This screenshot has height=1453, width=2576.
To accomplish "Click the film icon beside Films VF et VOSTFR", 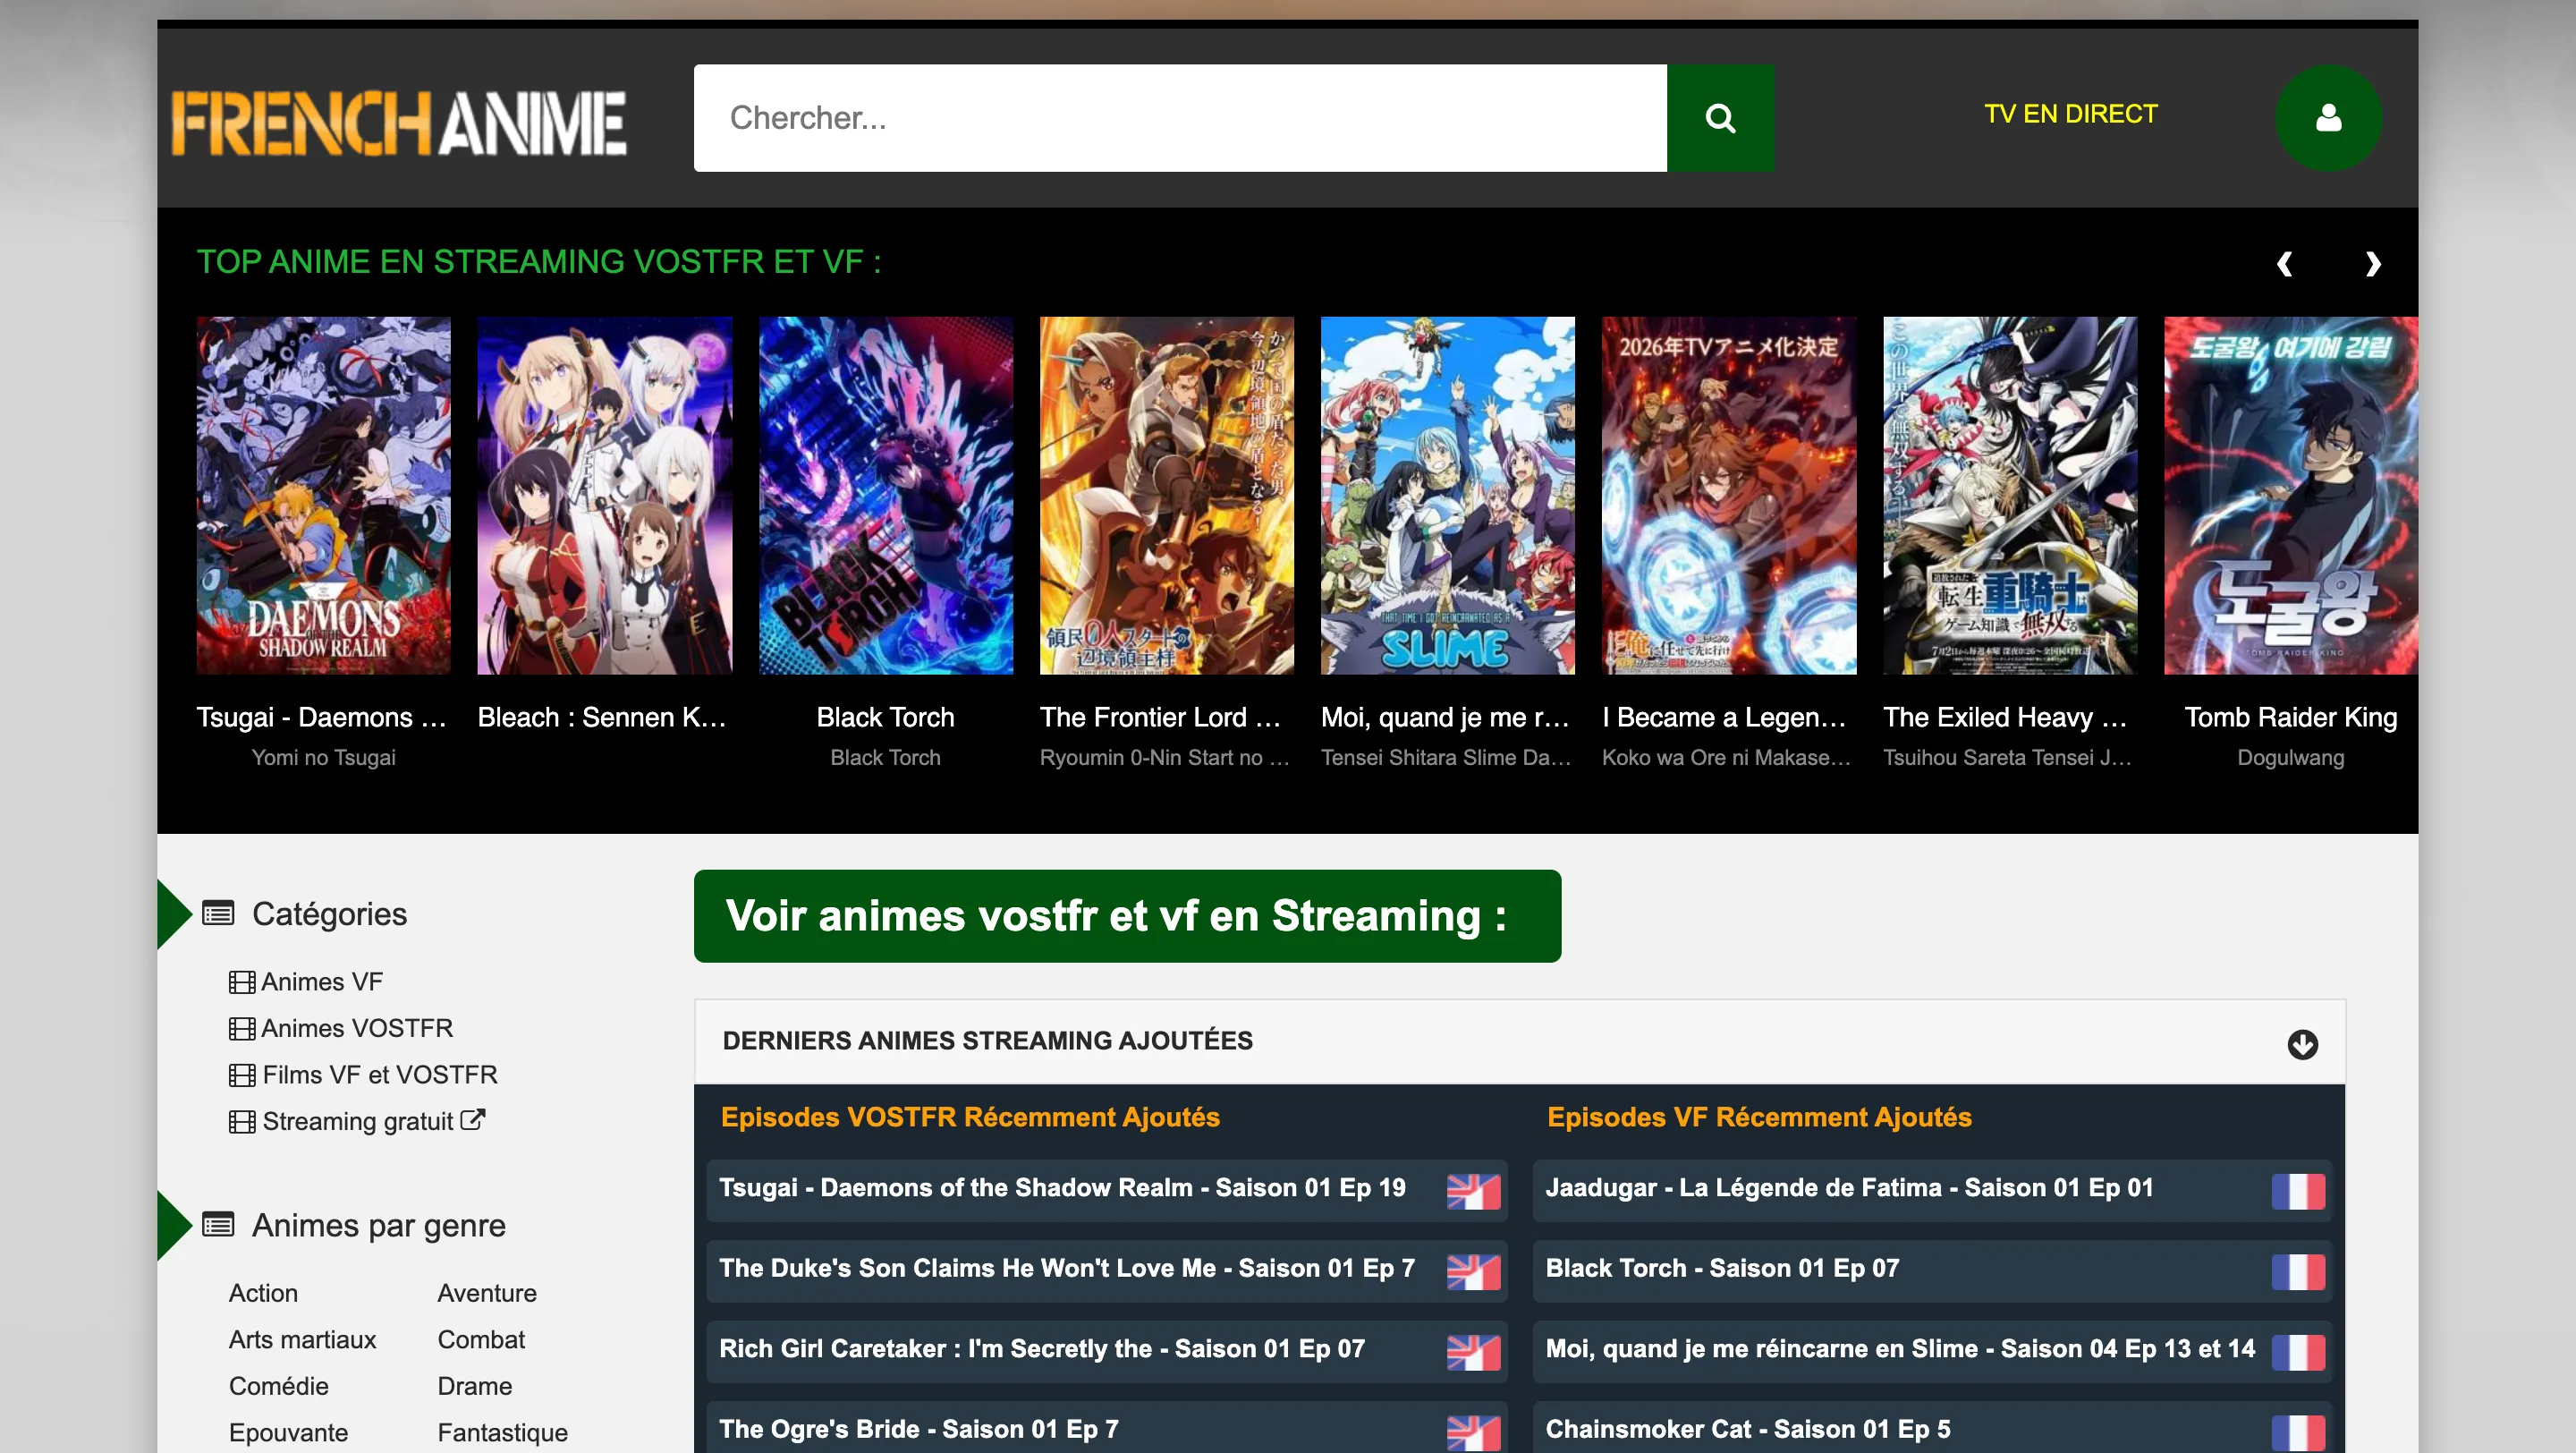I will click(x=241, y=1075).
